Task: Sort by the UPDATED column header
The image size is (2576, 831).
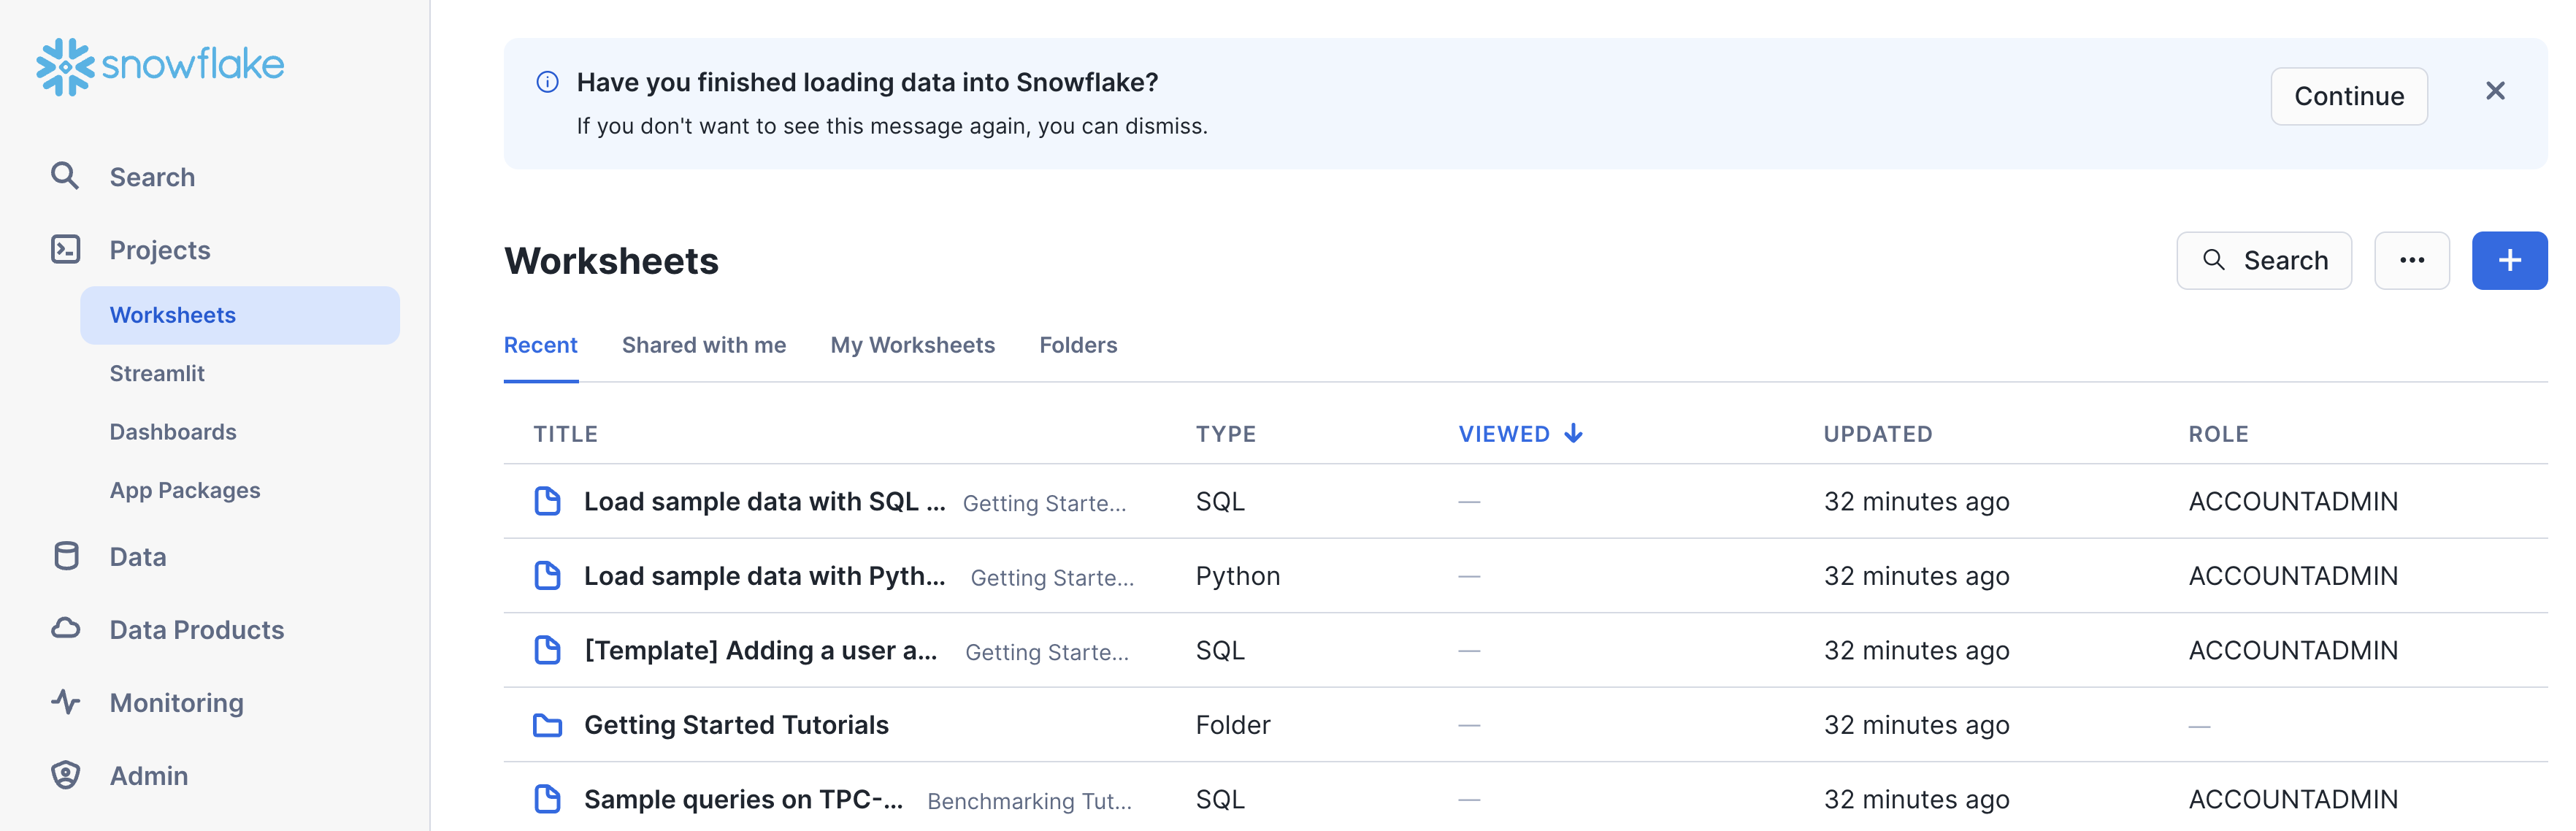Action: [1877, 434]
